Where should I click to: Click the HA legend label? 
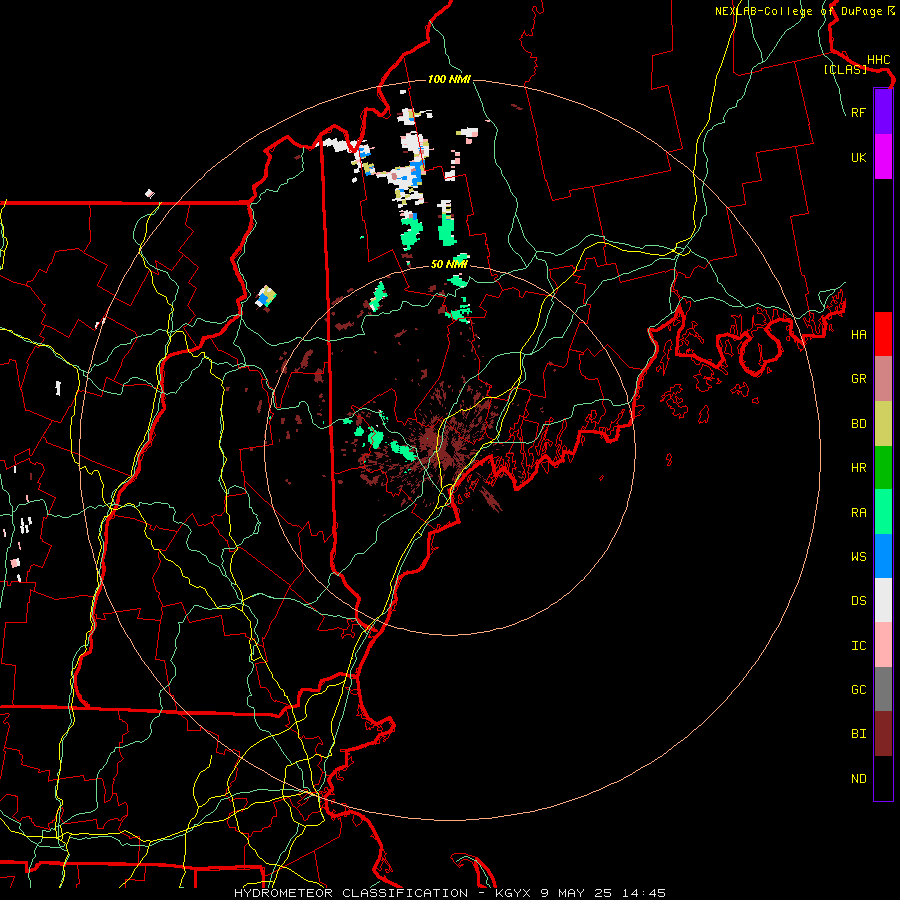tap(858, 334)
